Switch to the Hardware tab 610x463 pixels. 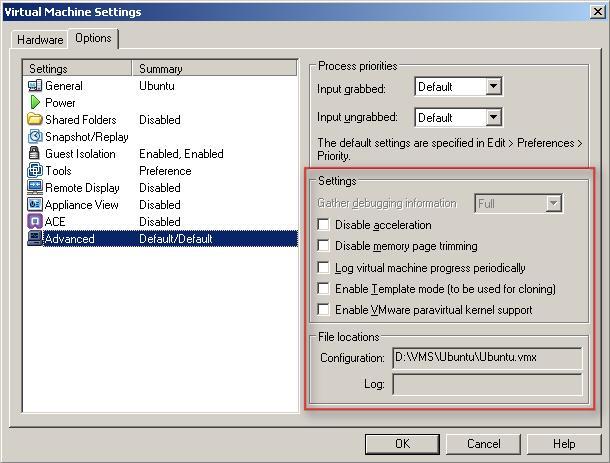tap(40, 40)
